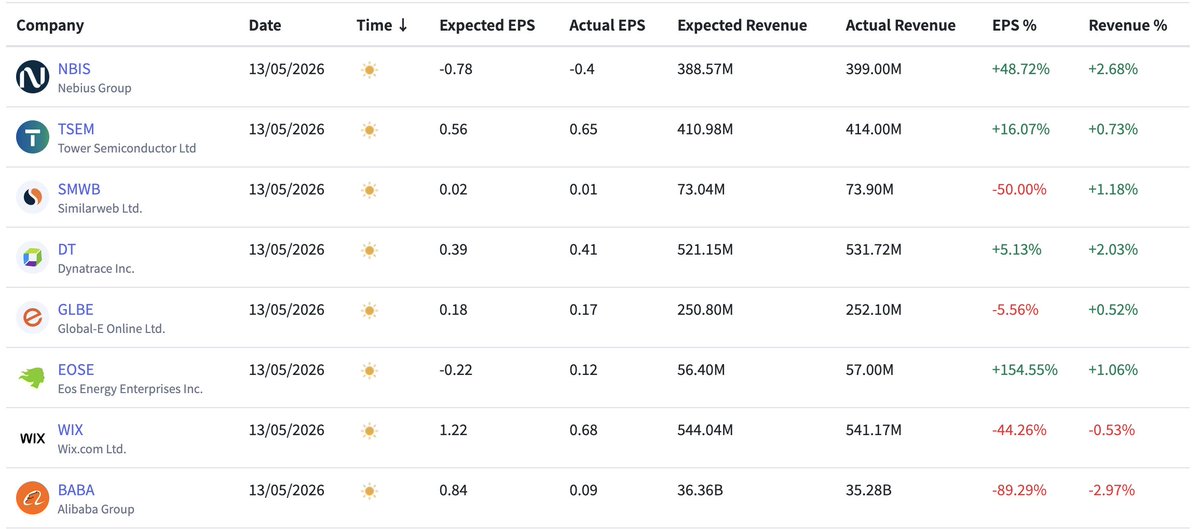Click the Dynatrace logo icon
The width and height of the screenshot is (1200, 529).
point(33,258)
